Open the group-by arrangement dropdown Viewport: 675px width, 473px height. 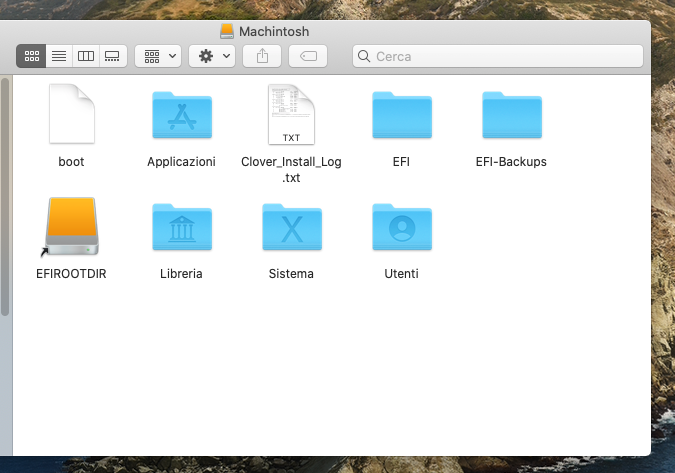point(158,56)
